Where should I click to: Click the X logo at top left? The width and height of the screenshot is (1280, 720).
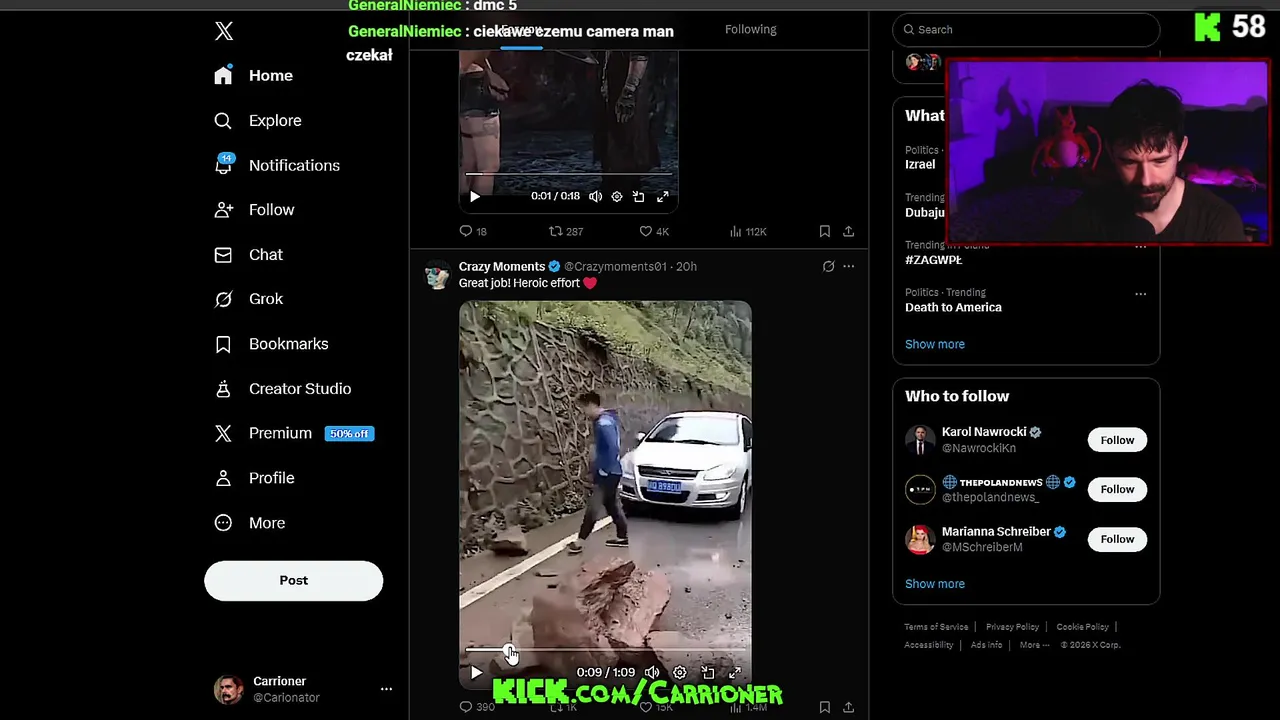coord(224,31)
